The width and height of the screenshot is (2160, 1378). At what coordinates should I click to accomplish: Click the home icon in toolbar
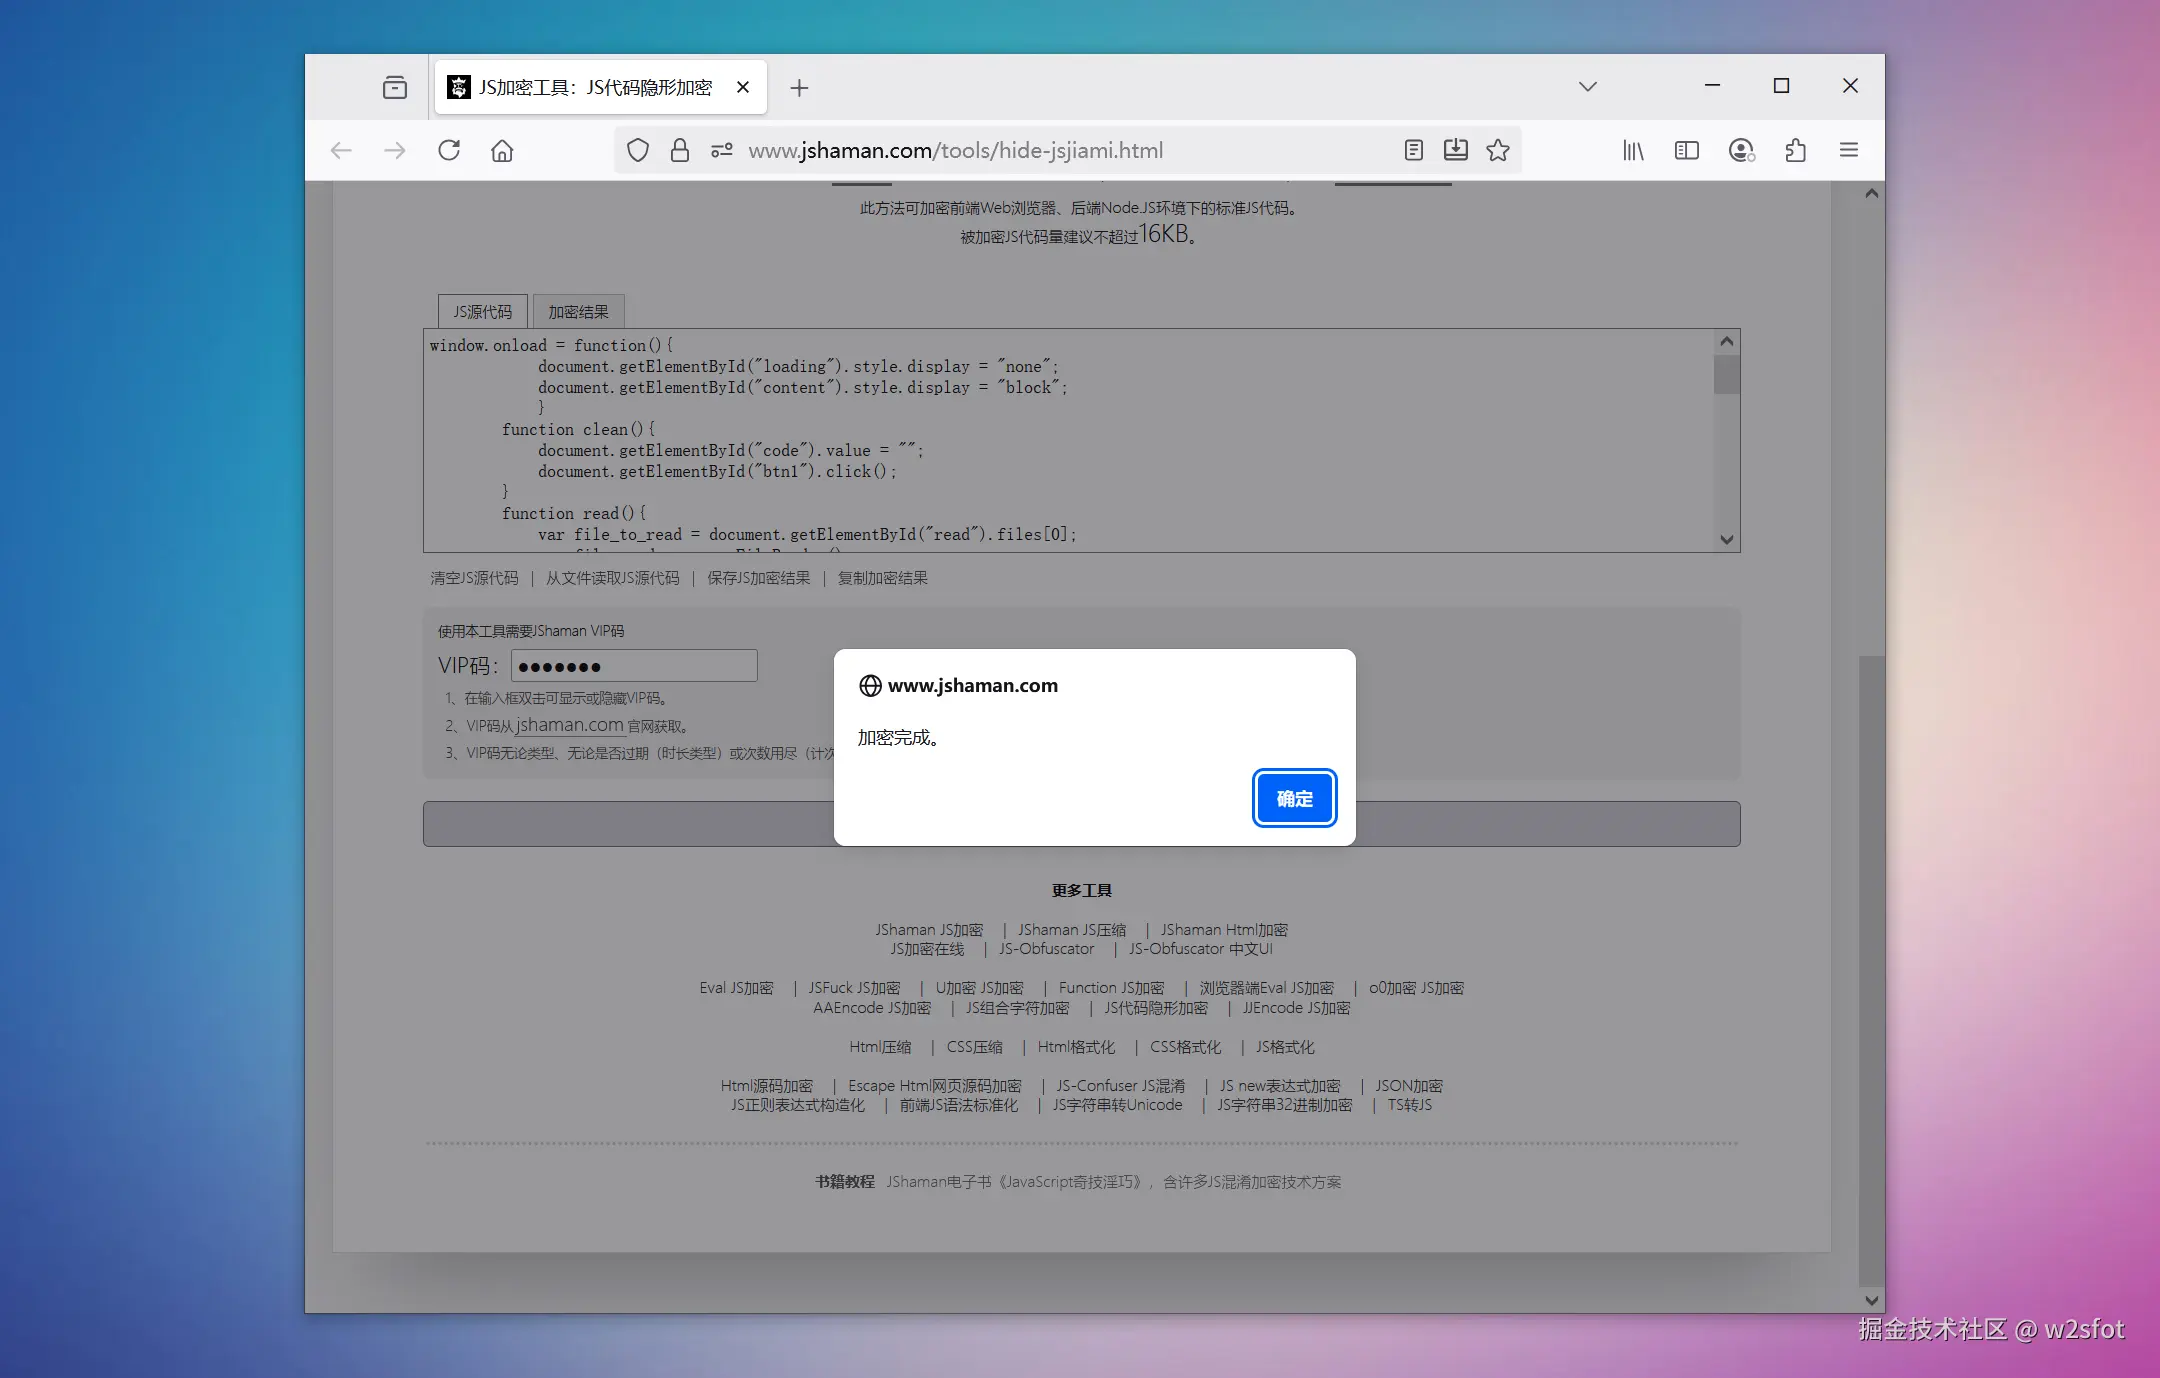pos(502,150)
